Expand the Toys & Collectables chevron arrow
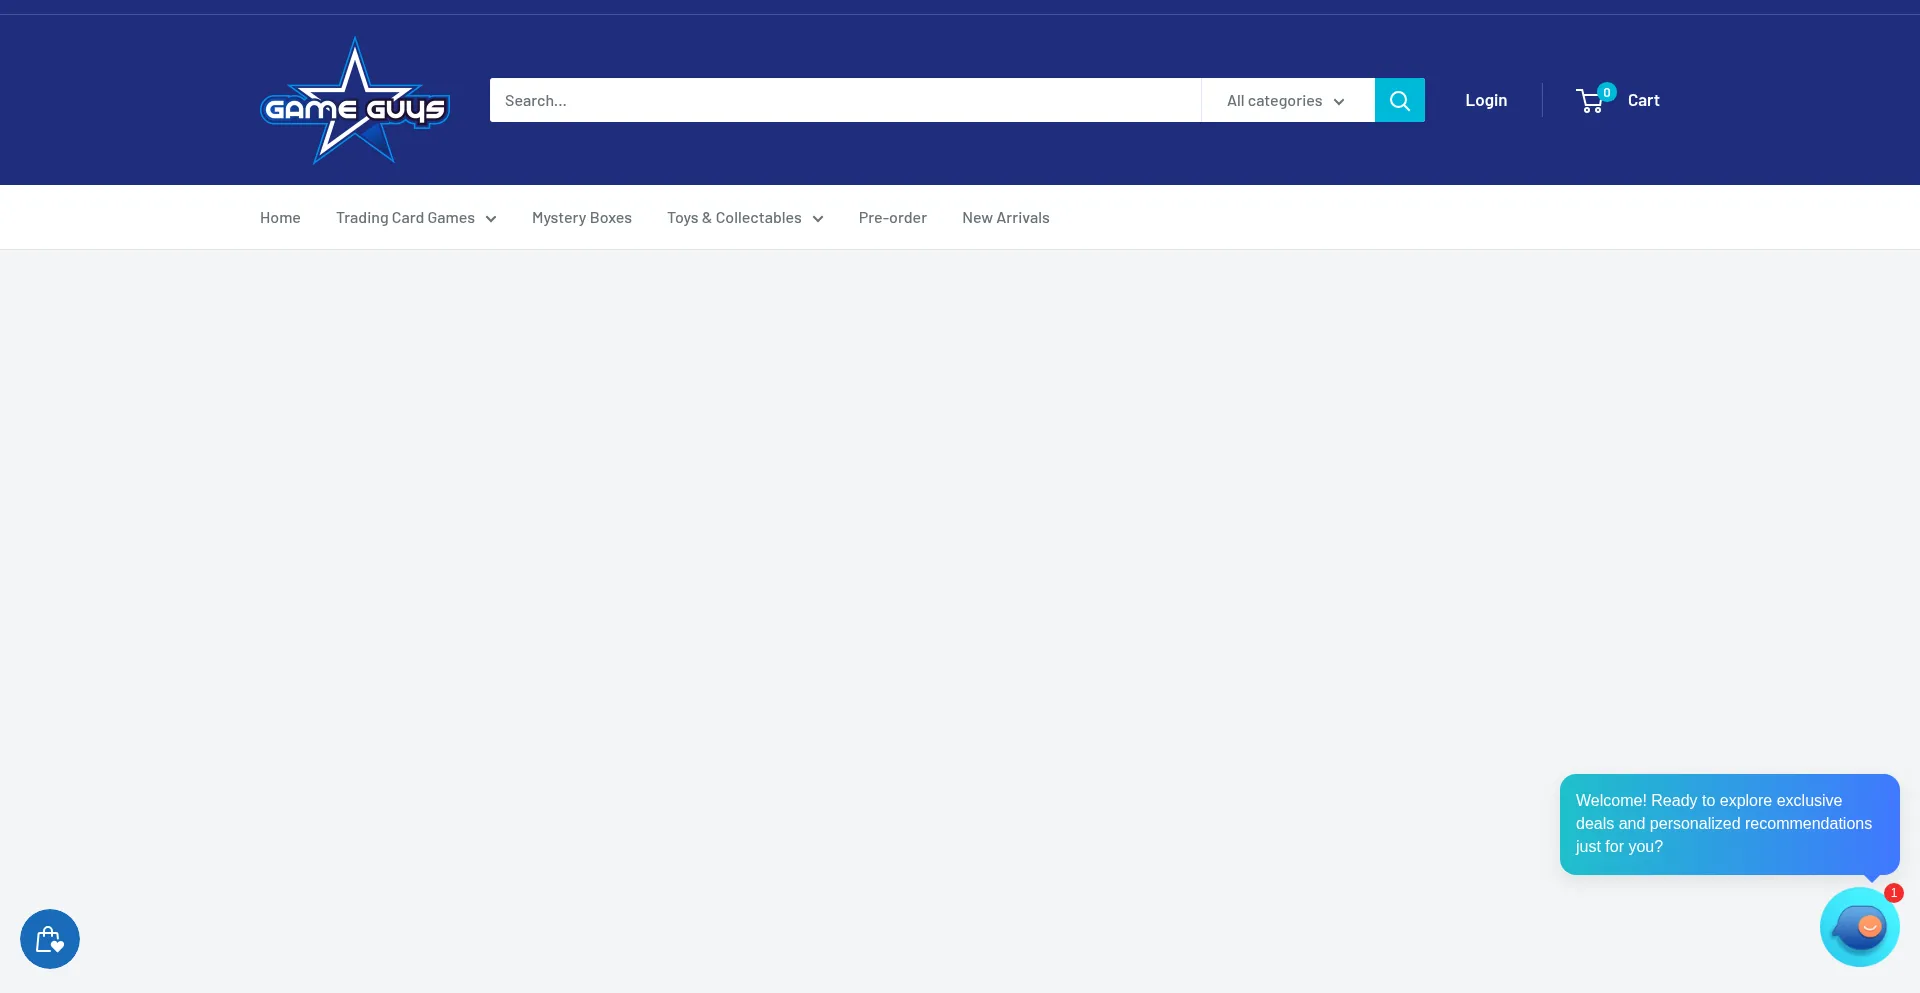The height and width of the screenshot is (993, 1920). [818, 219]
